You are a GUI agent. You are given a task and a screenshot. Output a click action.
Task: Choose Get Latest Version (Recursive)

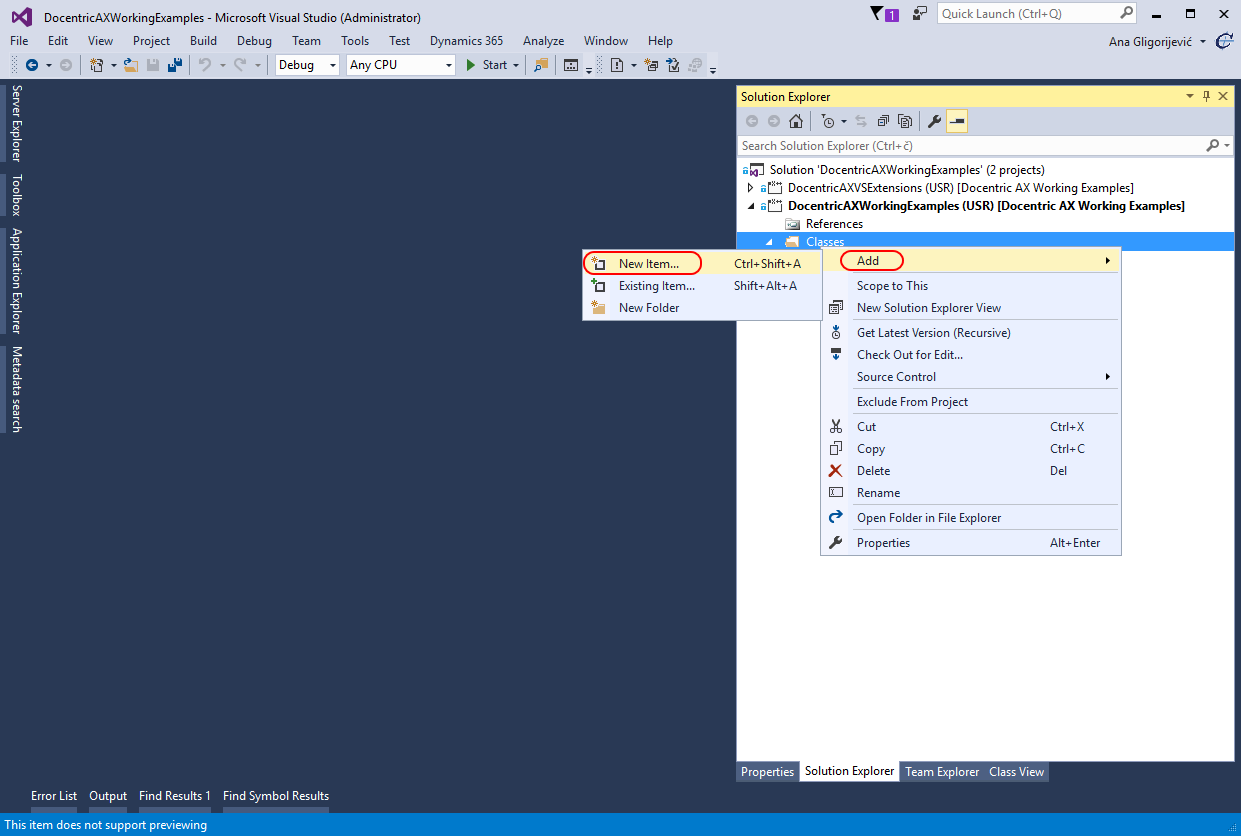[x=970, y=333]
